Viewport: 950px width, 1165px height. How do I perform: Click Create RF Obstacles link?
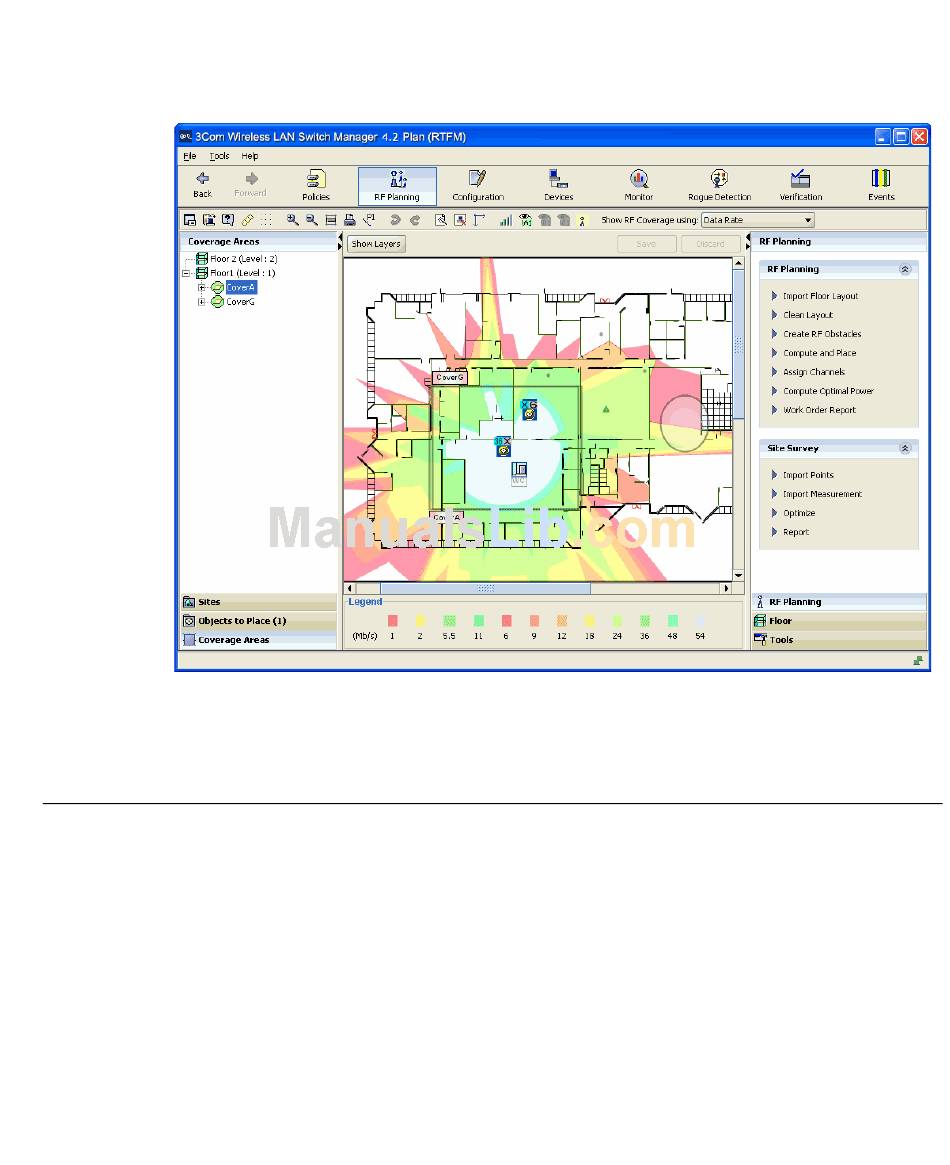[x=822, y=334]
